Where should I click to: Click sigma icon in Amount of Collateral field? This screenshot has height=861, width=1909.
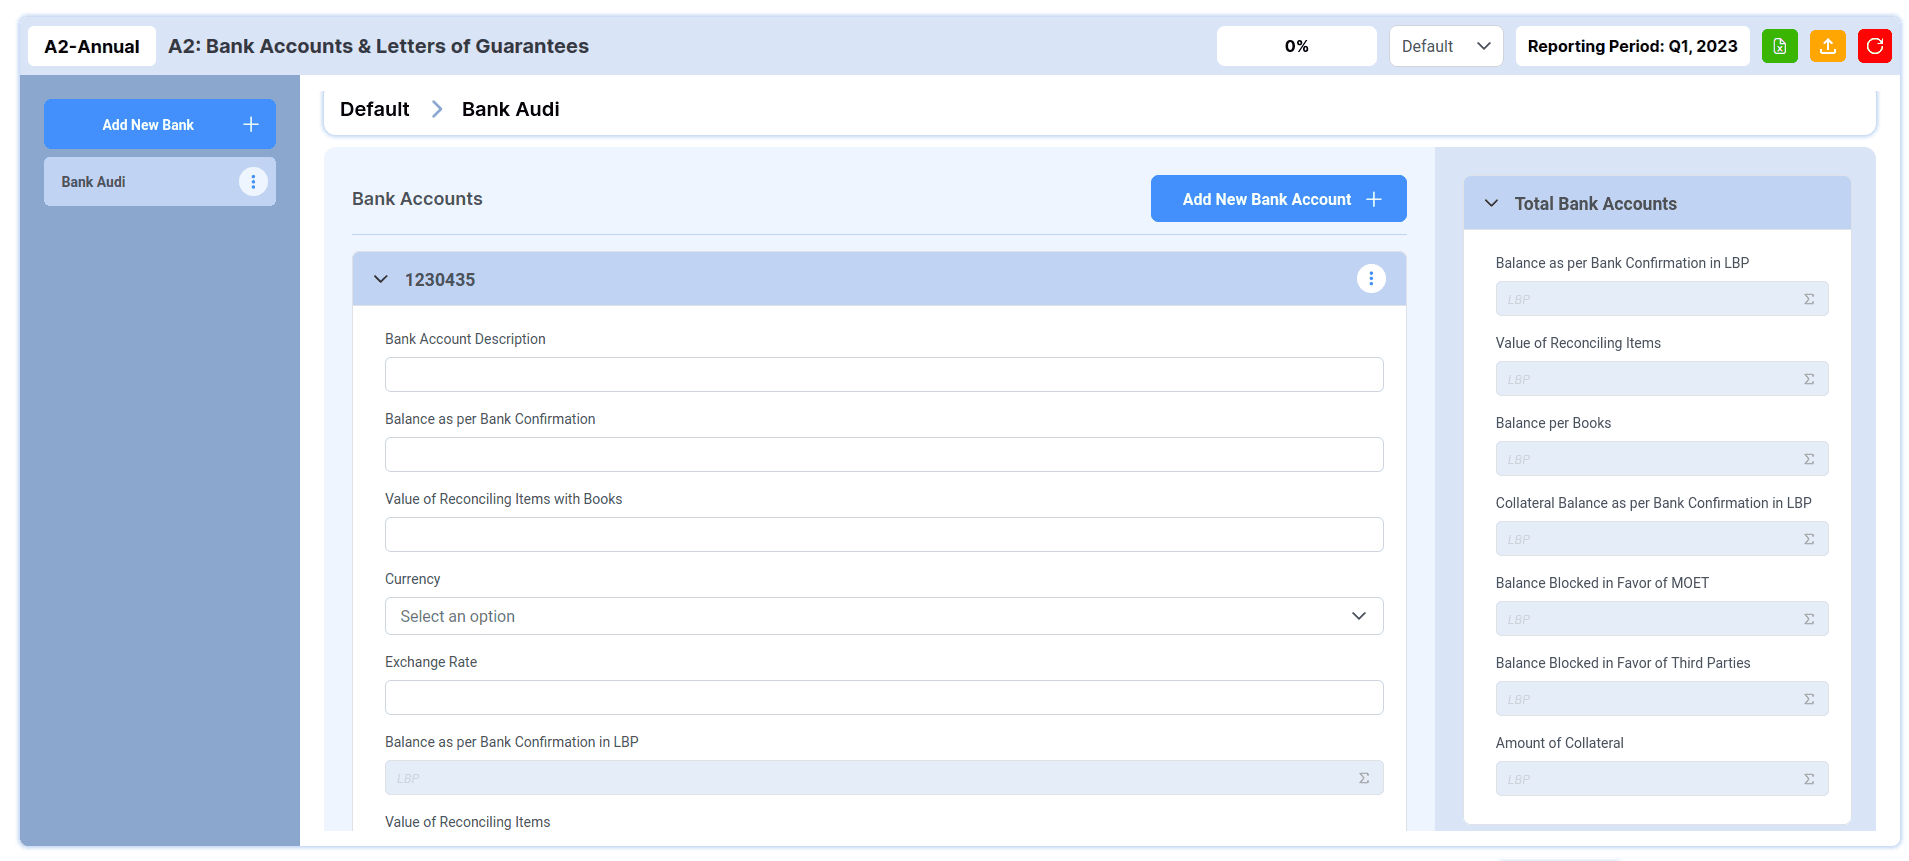pos(1808,779)
